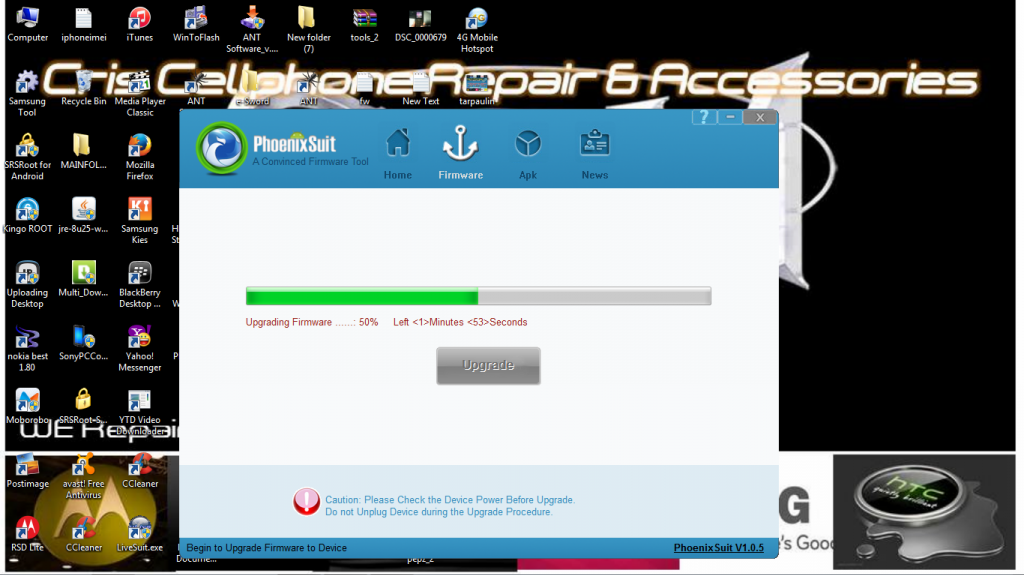1024x575 pixels.
Task: Open 4G Mobile Hotspot shortcut
Action: 477,24
